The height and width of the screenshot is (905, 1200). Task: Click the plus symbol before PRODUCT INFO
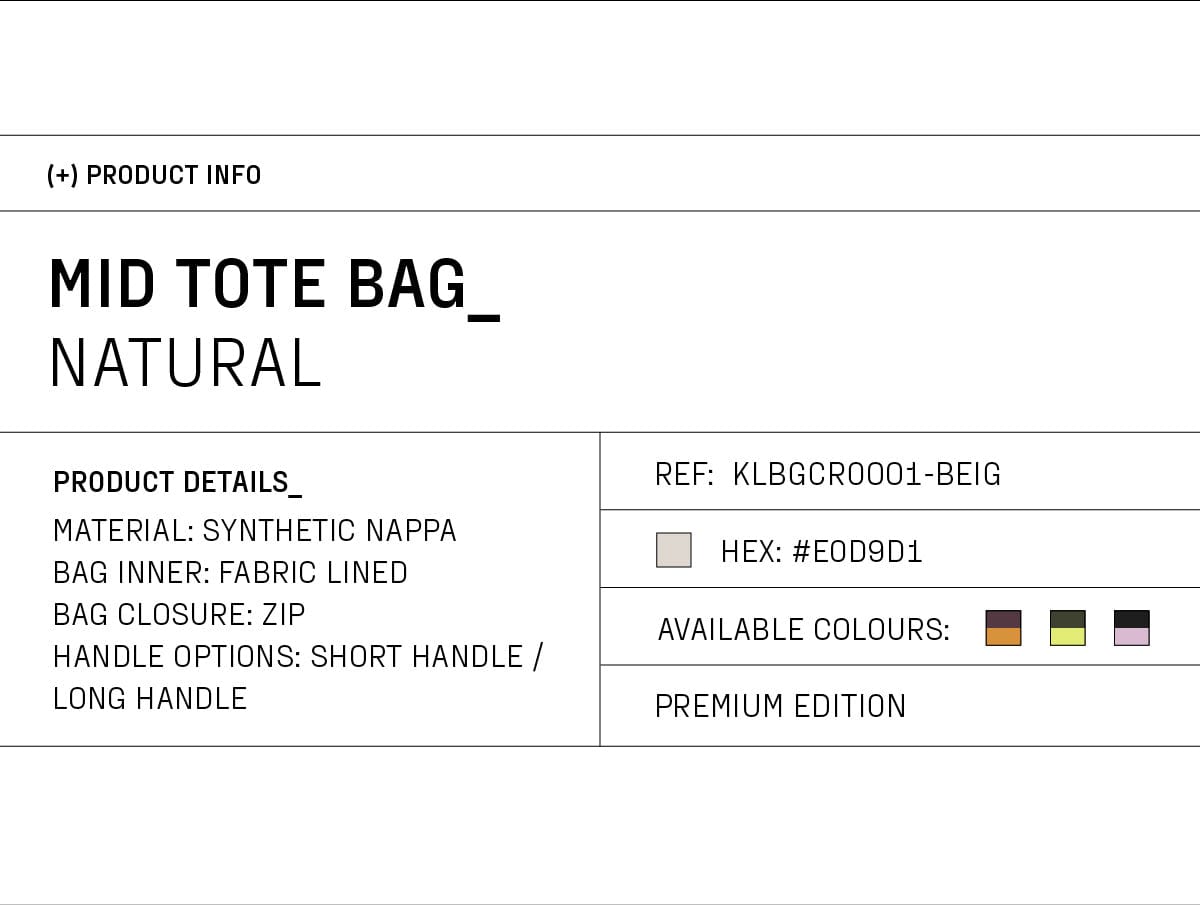62,175
